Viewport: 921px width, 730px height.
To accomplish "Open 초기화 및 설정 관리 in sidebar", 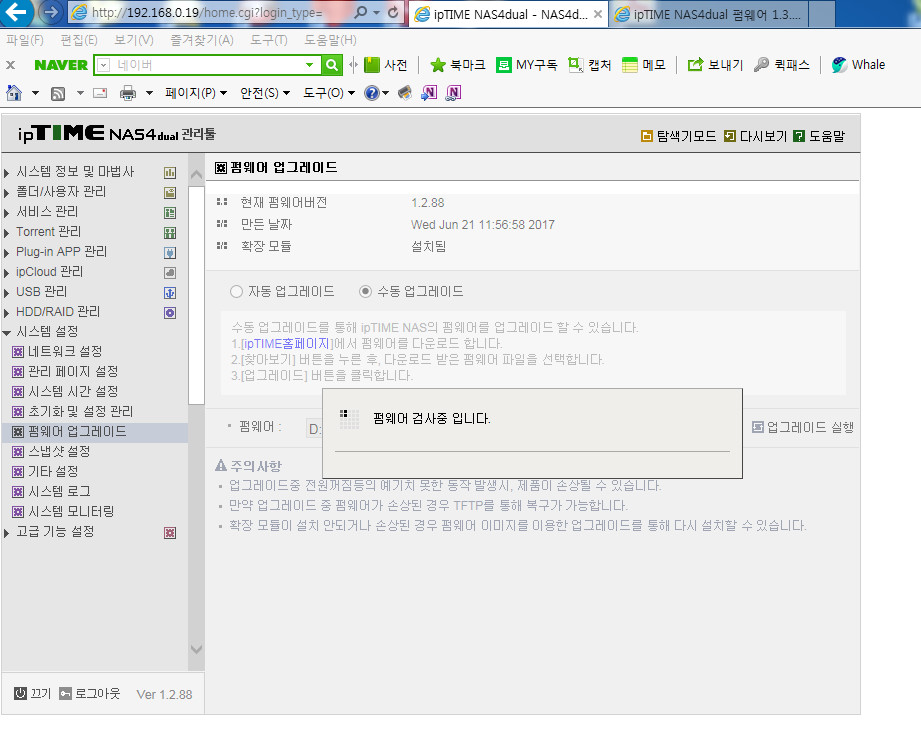I will [80, 411].
